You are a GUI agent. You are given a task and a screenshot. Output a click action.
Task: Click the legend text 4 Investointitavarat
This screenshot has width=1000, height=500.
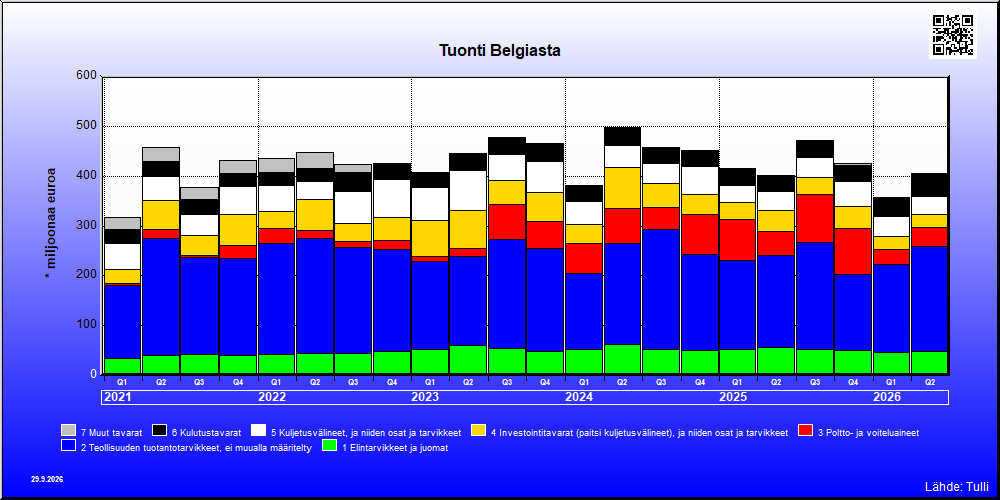pyautogui.click(x=640, y=432)
